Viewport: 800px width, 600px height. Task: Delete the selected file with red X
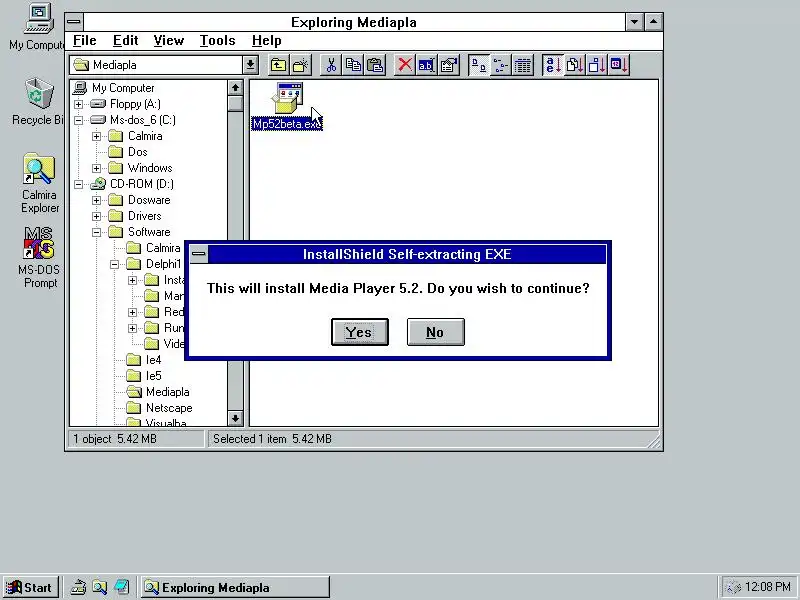pyautogui.click(x=405, y=65)
